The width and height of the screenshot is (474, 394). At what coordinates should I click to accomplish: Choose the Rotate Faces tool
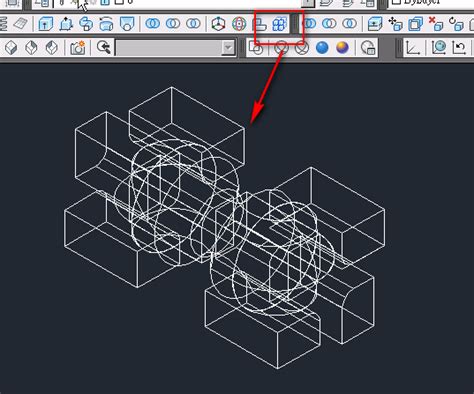tap(456, 24)
